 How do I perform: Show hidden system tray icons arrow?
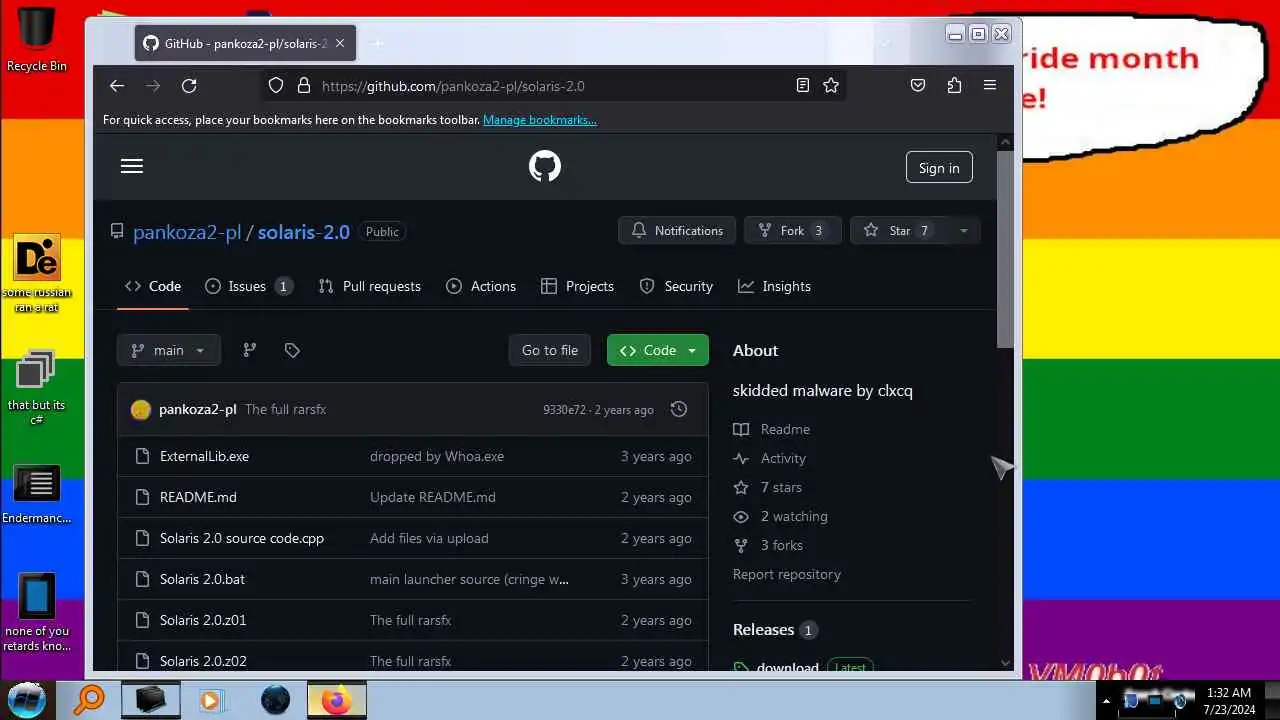pos(1107,700)
